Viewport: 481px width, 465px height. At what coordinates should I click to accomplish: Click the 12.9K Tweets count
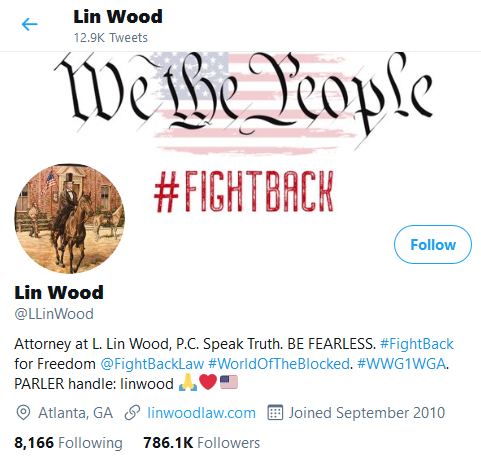click(110, 38)
